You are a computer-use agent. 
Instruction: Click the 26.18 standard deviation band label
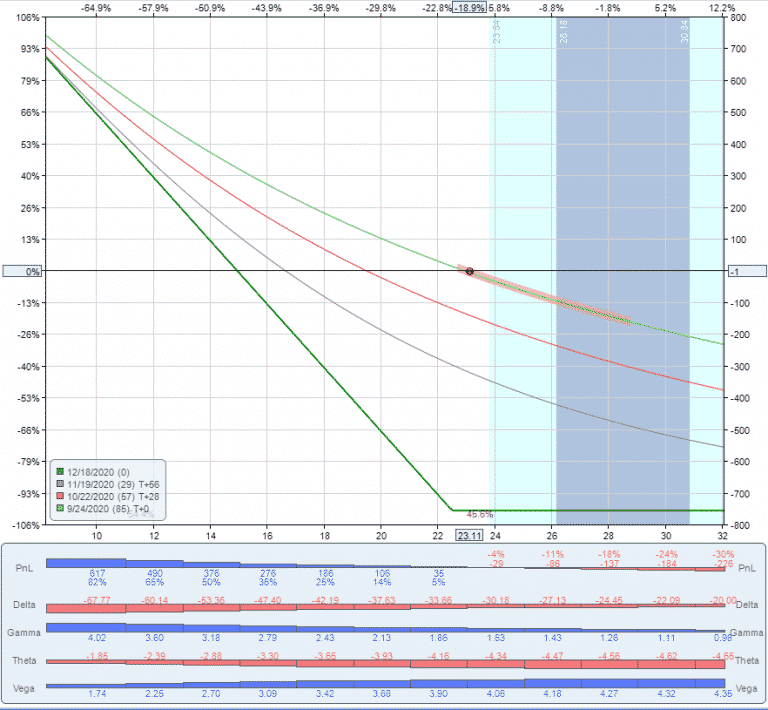pos(562,33)
